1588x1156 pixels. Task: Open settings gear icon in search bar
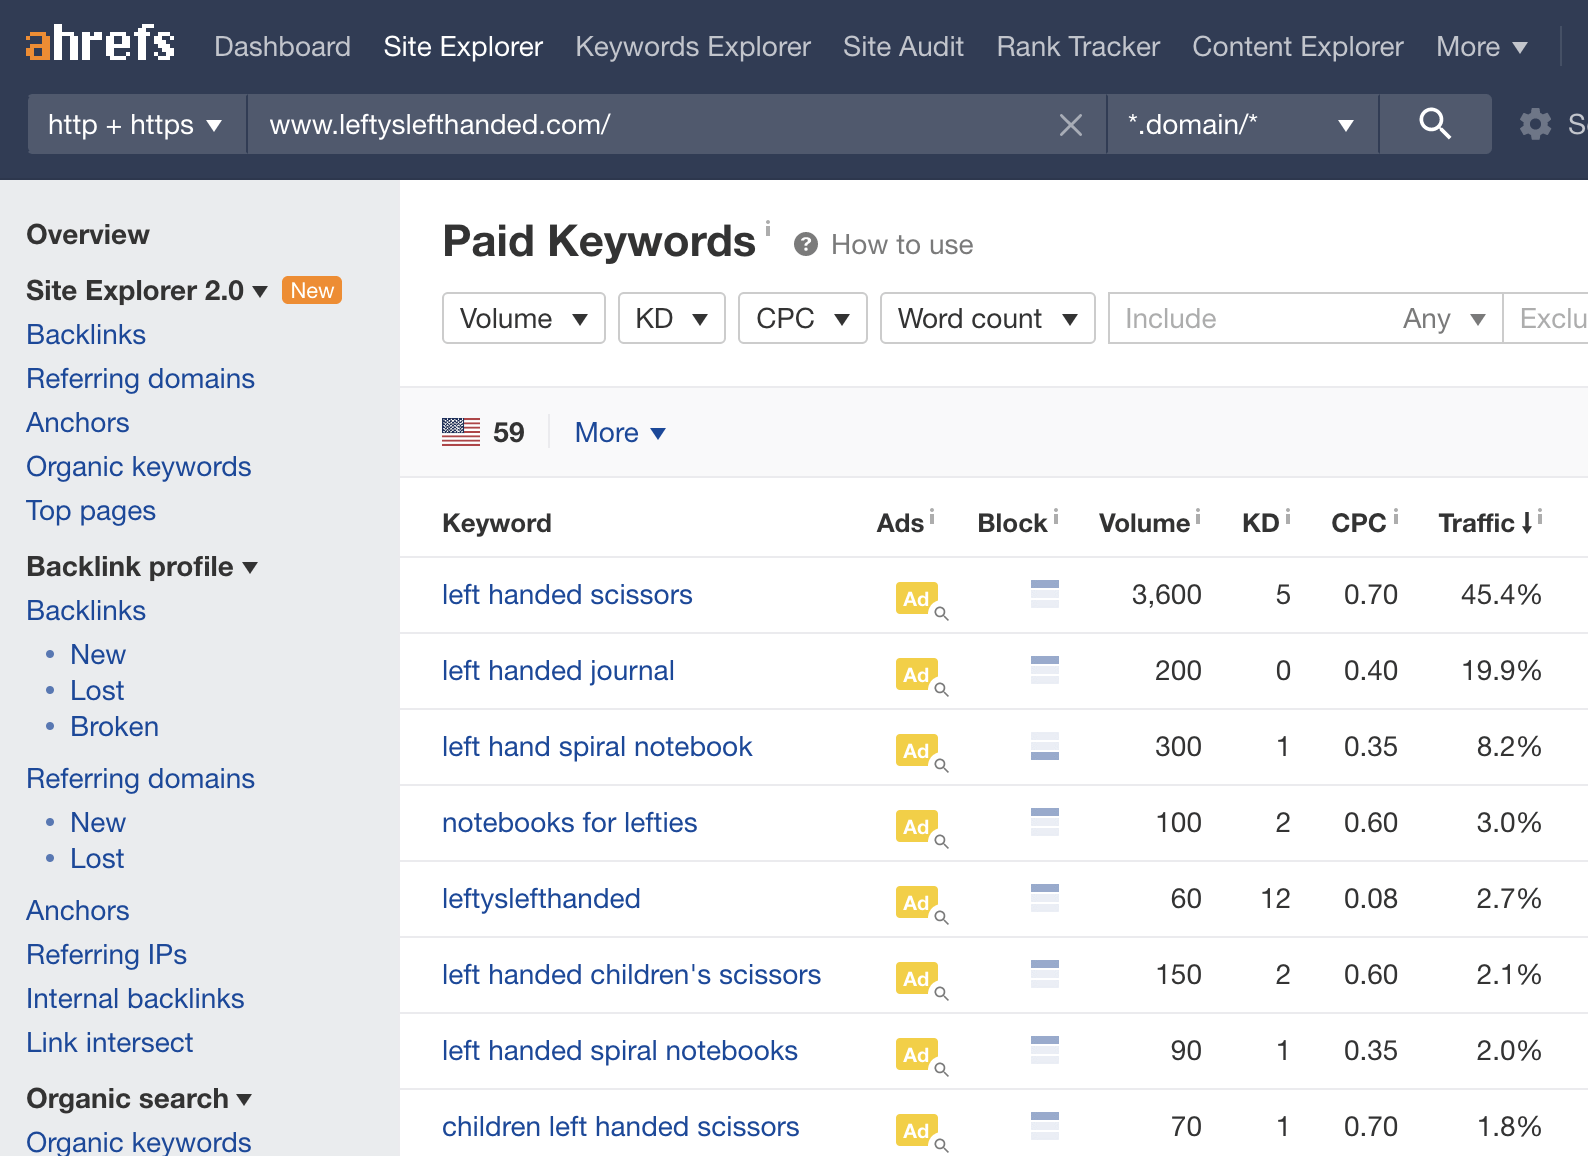(1534, 125)
